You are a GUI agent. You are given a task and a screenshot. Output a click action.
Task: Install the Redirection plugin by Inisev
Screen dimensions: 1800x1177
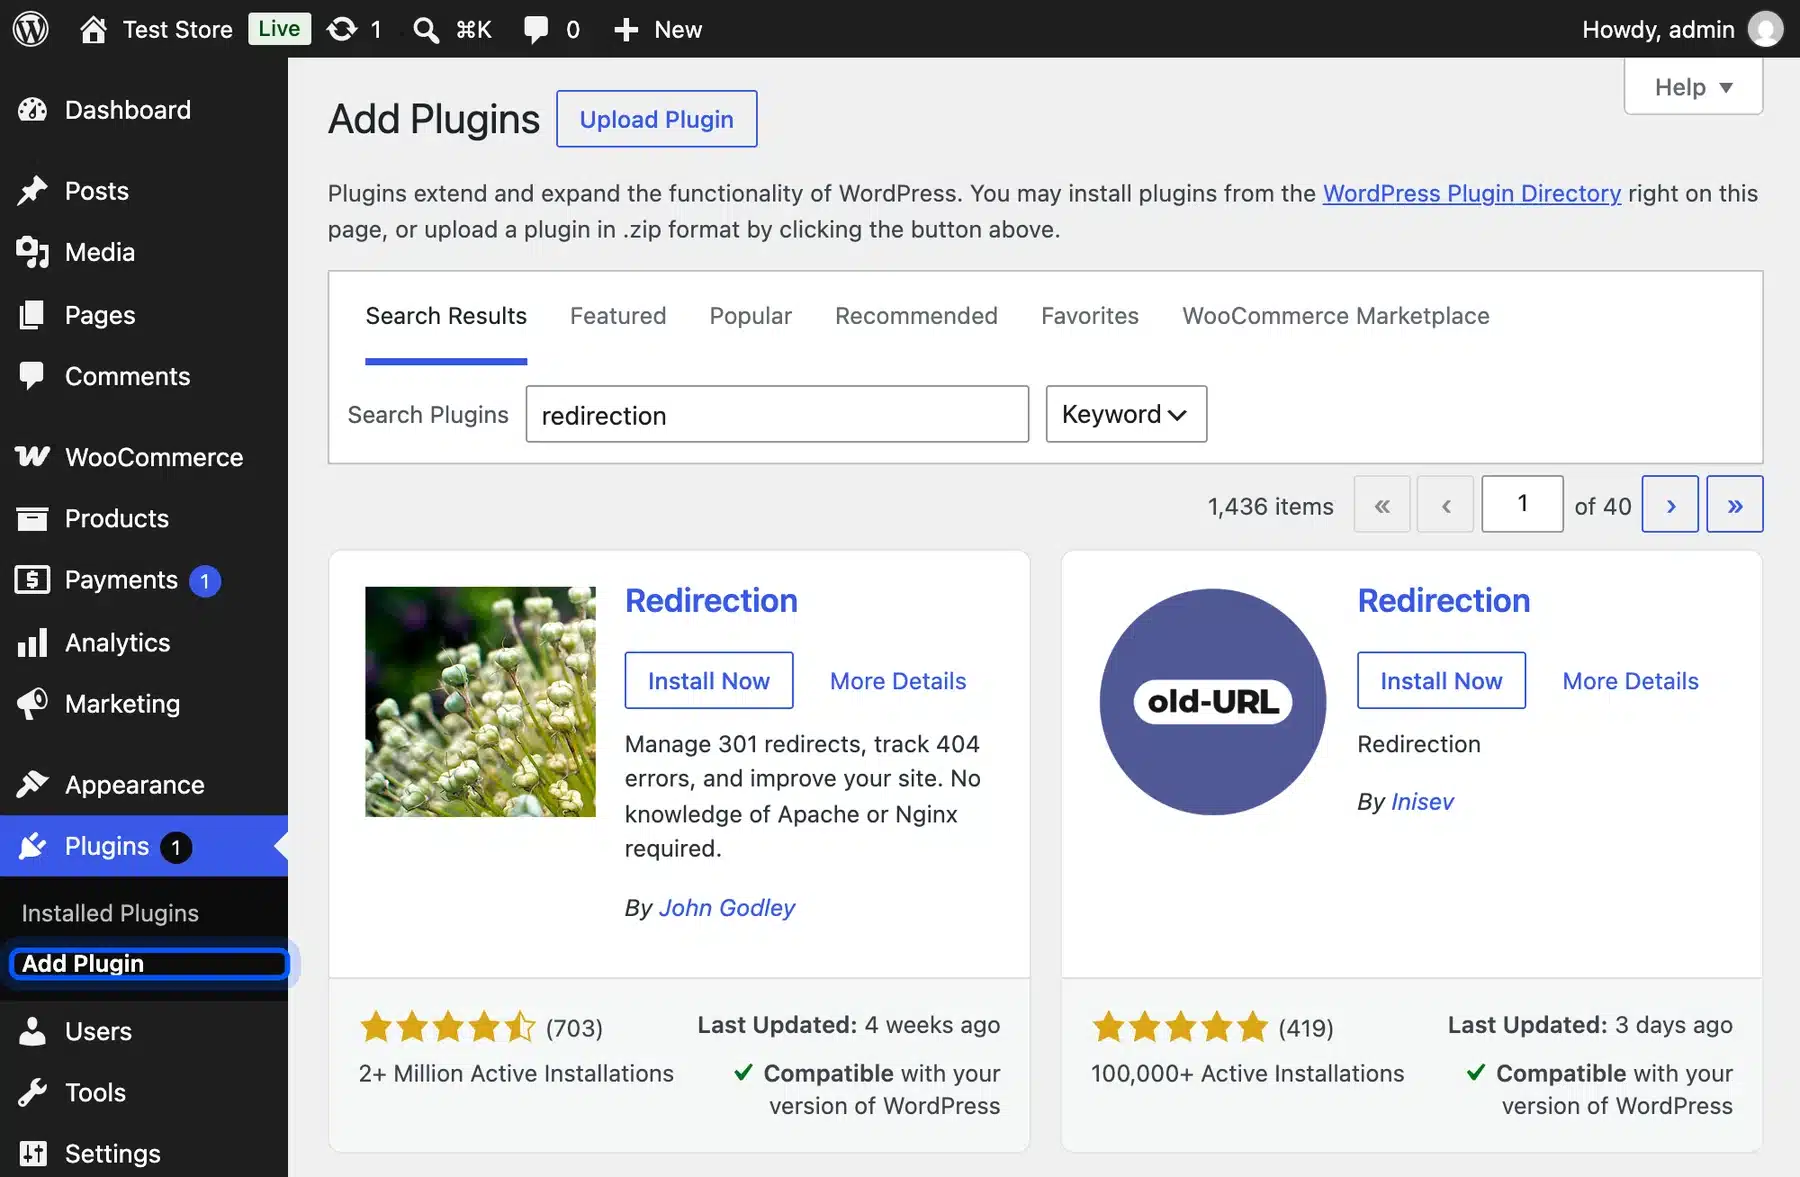[x=1441, y=681]
